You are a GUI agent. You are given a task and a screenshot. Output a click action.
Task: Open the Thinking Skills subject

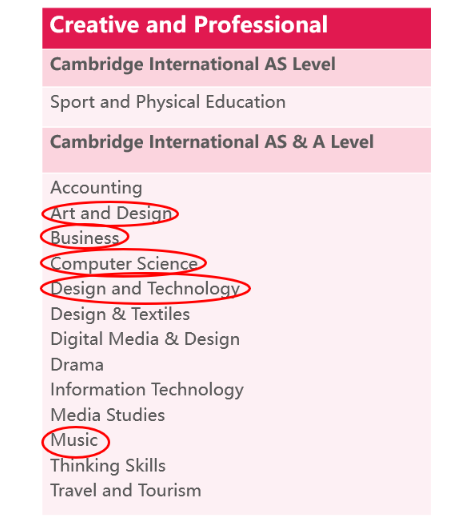coord(108,466)
